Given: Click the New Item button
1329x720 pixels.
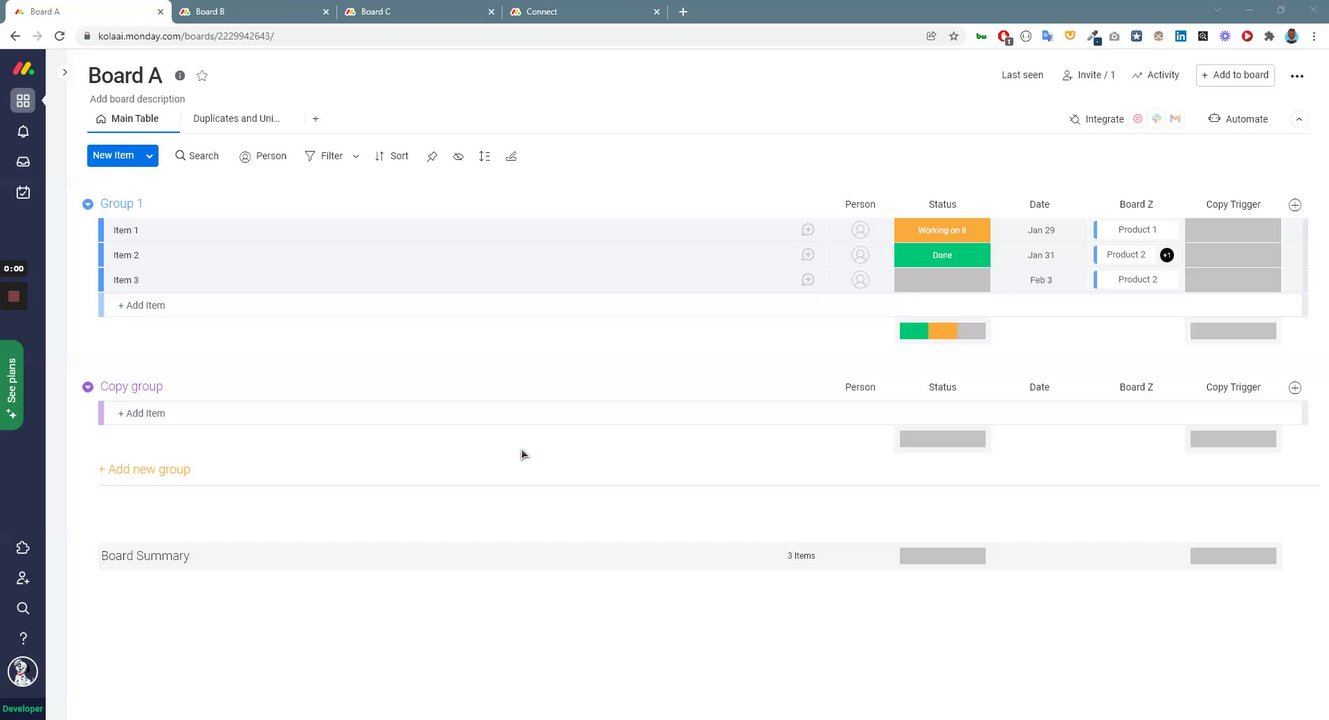Looking at the screenshot, I should click(x=114, y=156).
